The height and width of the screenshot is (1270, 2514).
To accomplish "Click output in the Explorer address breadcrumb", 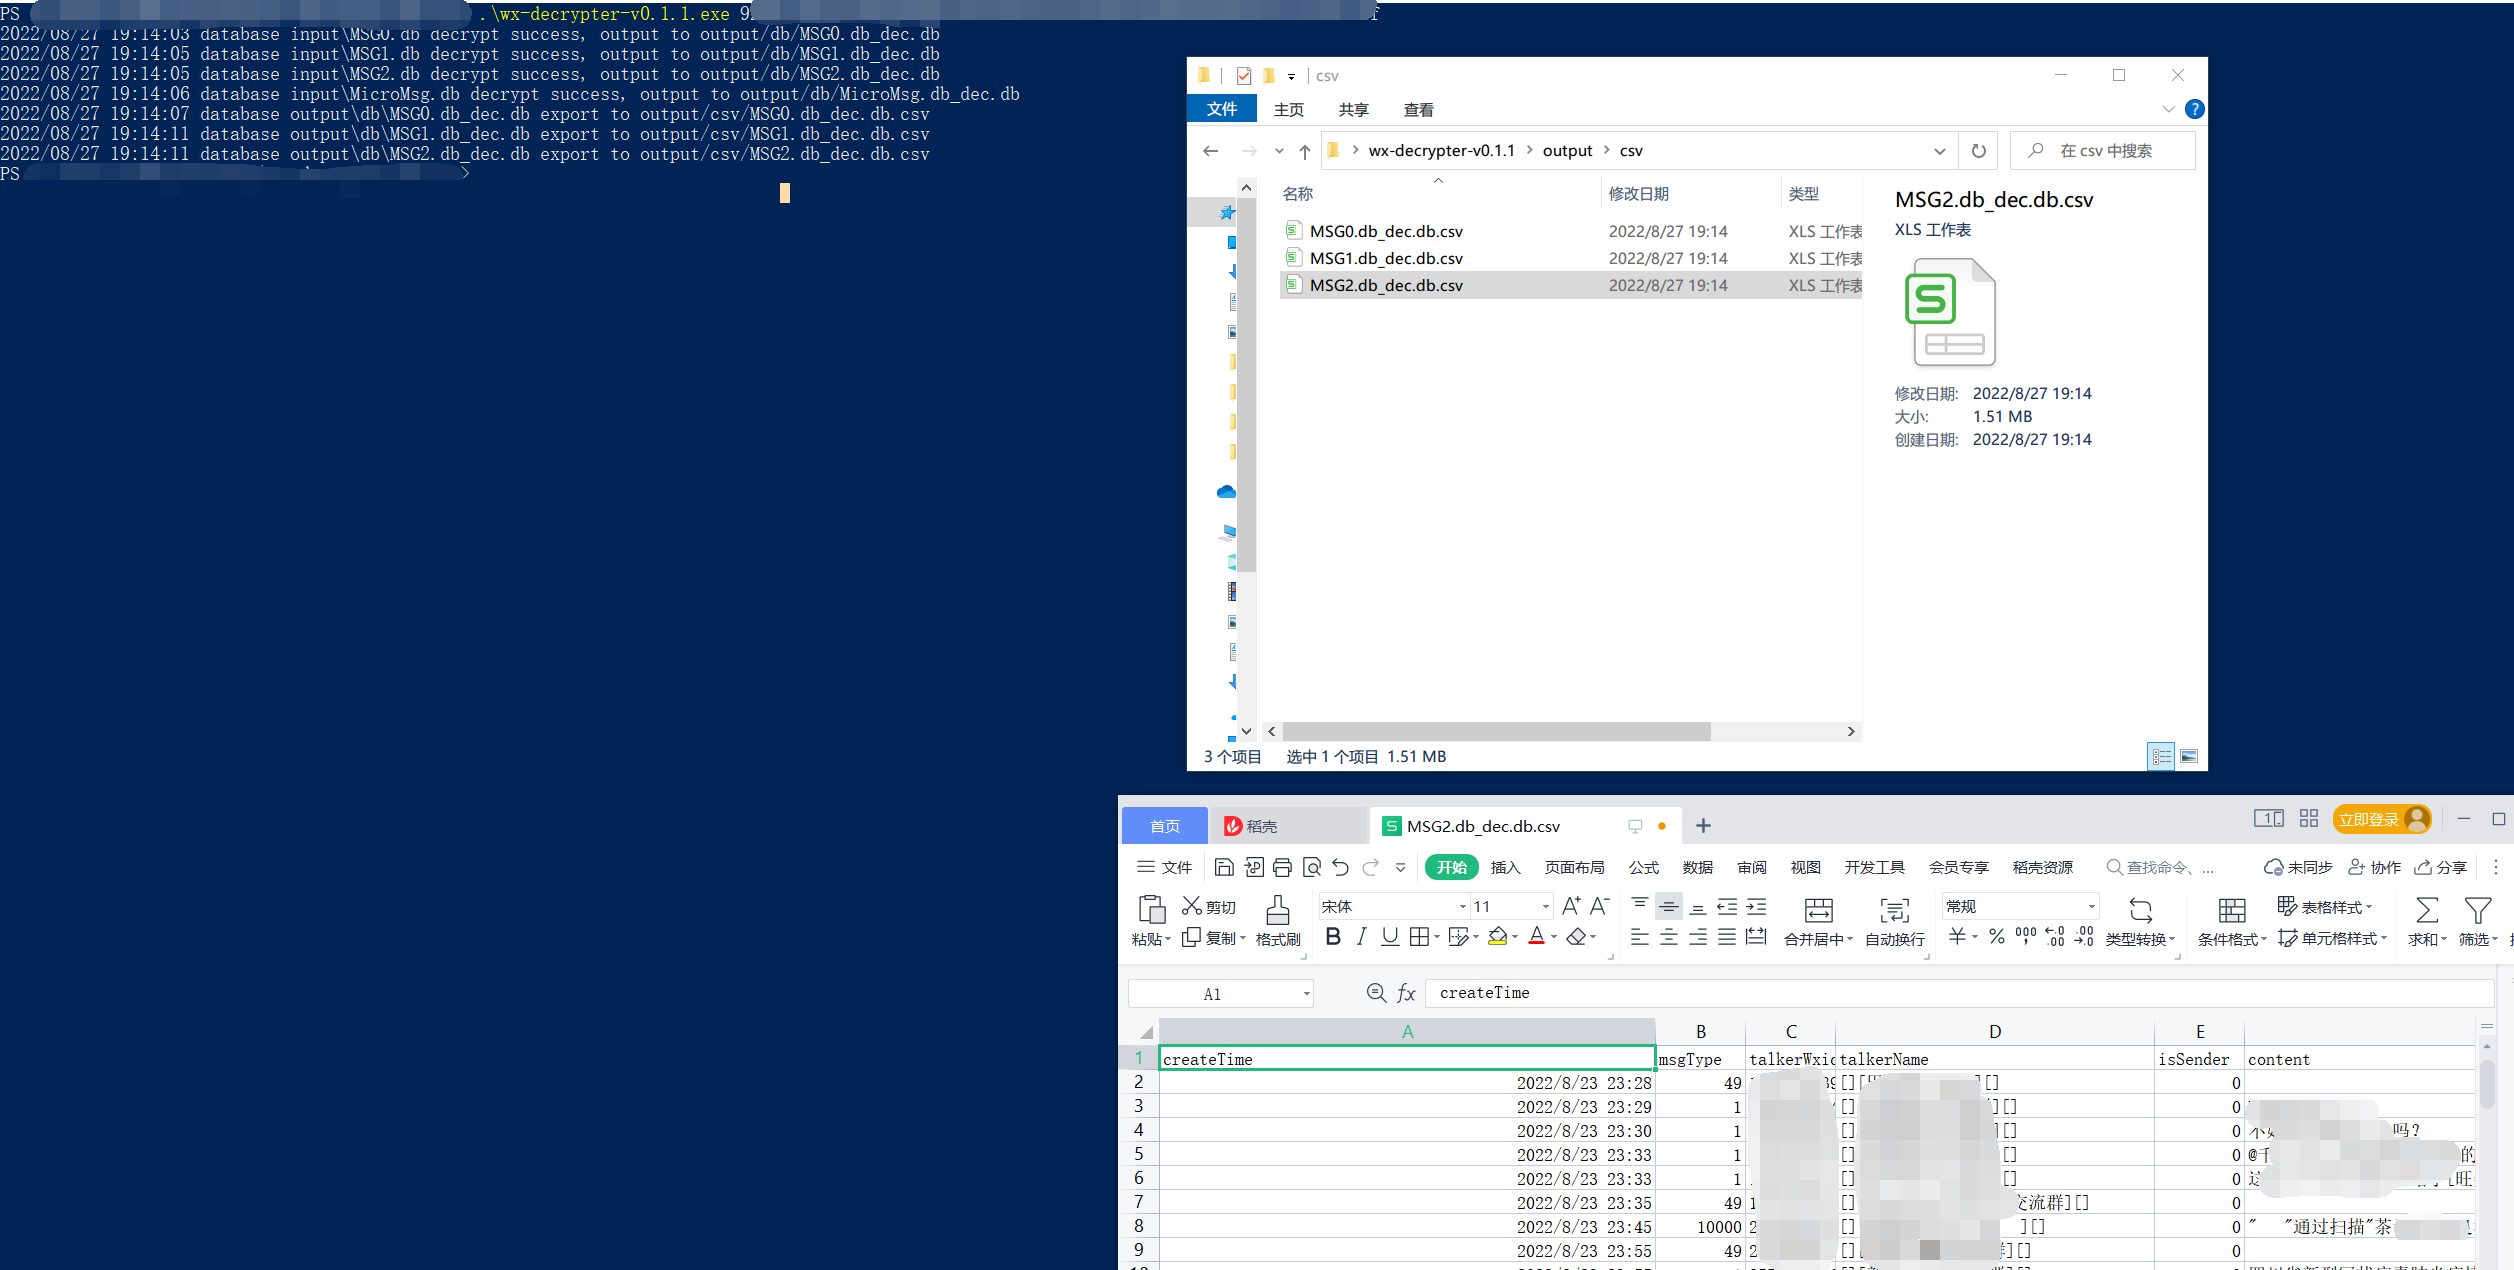I will 1567,151.
